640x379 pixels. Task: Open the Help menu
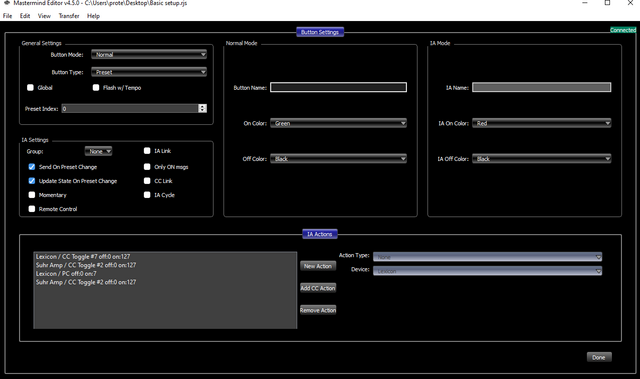[x=93, y=16]
